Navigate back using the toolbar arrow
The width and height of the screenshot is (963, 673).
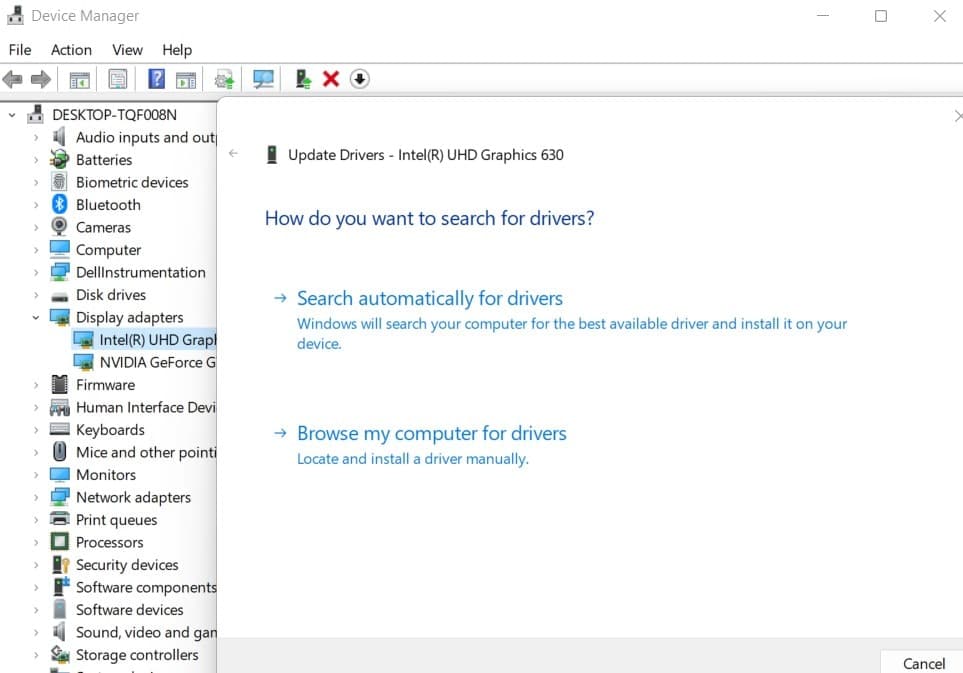(x=13, y=78)
